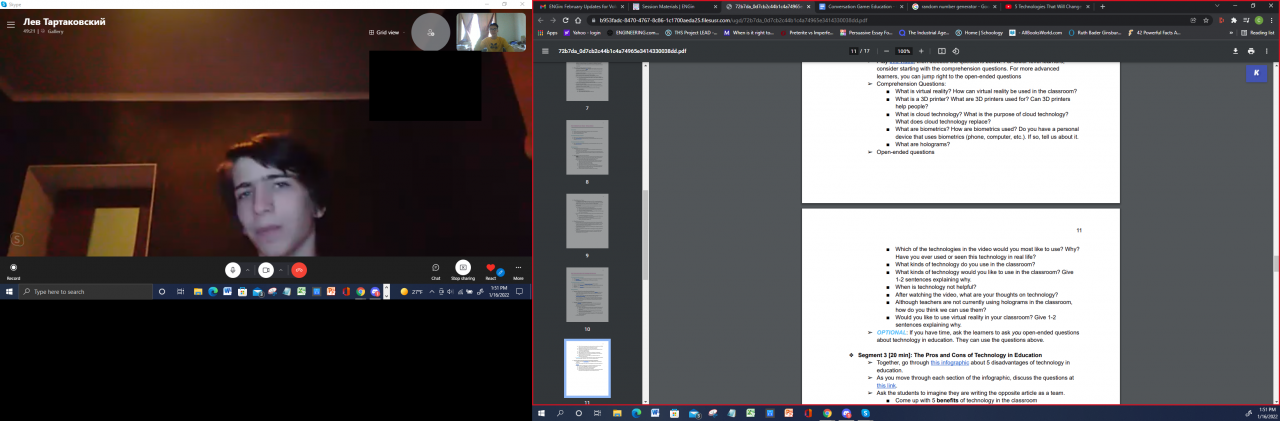The height and width of the screenshot is (421, 1280).
Task: Expand camera options arrow beside the video button
Action: tap(279, 270)
